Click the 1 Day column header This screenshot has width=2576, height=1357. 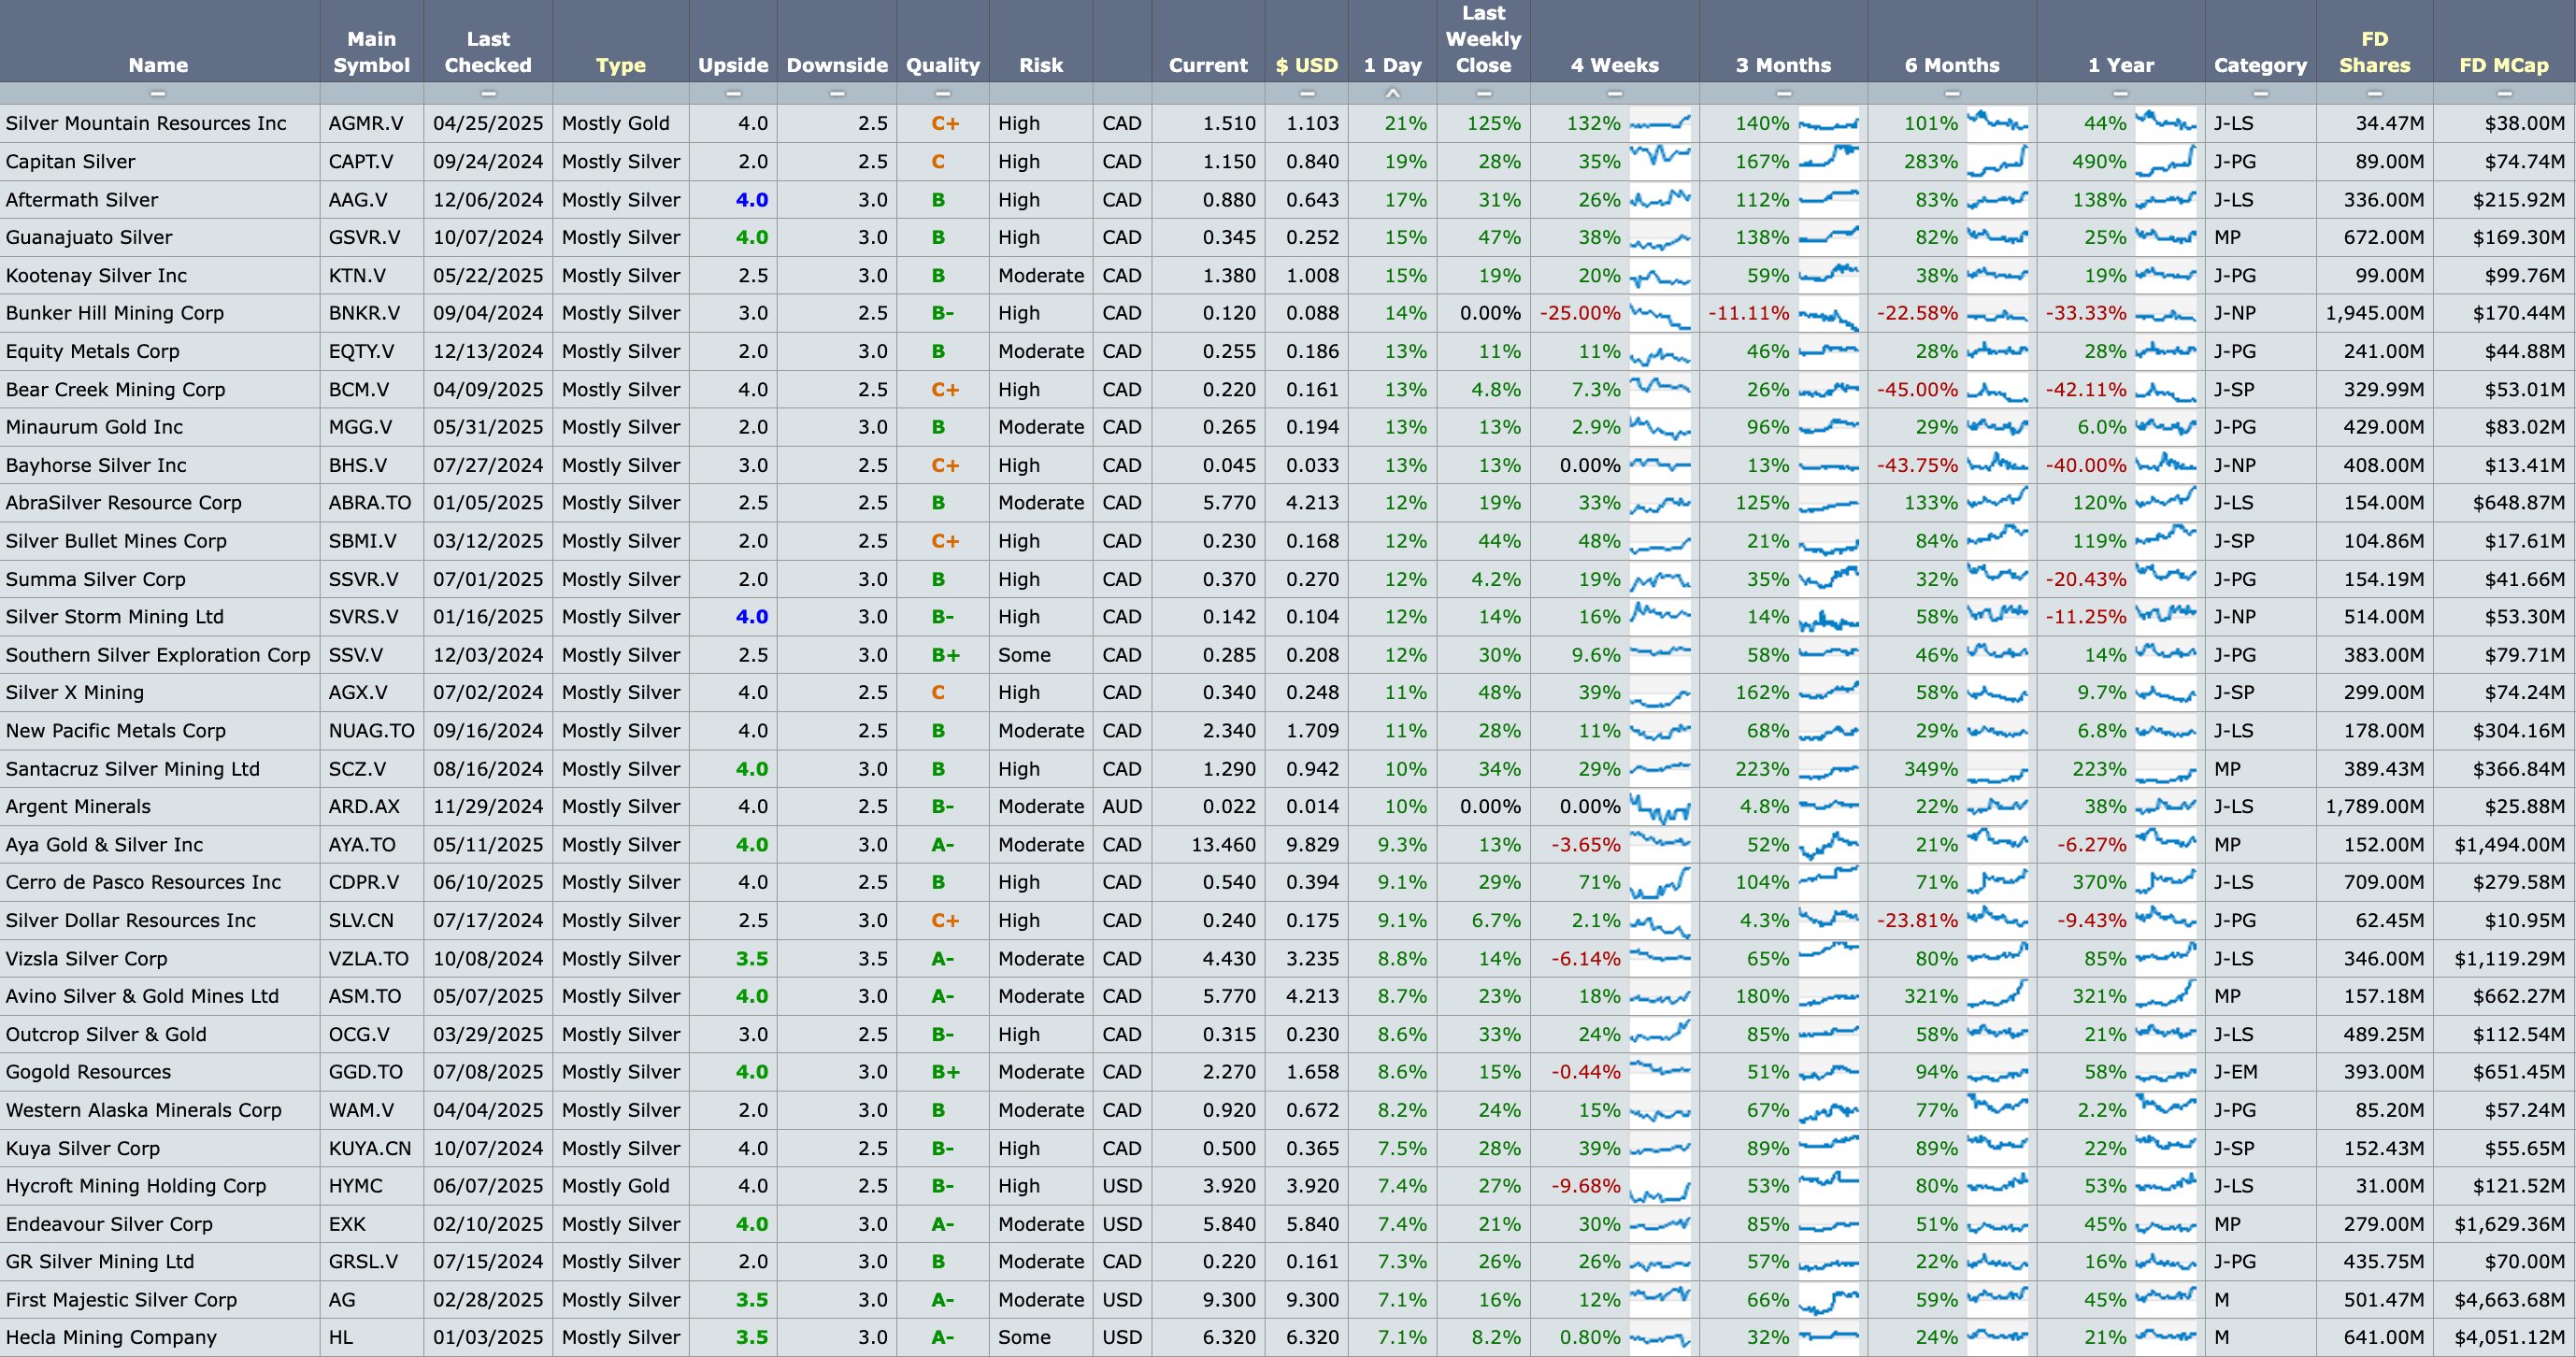click(1392, 65)
